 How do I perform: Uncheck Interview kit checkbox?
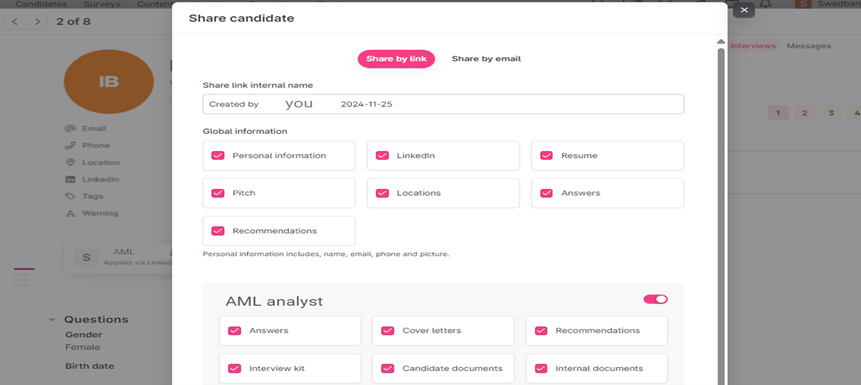coord(234,369)
